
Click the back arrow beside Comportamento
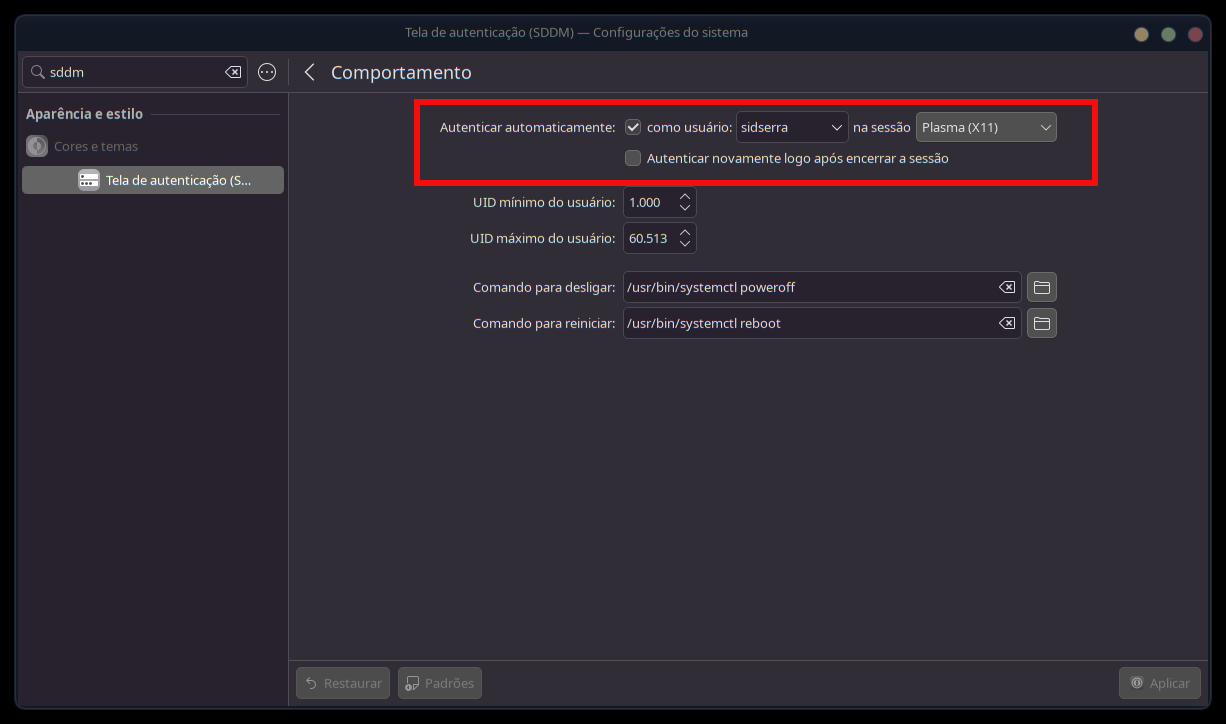point(309,72)
